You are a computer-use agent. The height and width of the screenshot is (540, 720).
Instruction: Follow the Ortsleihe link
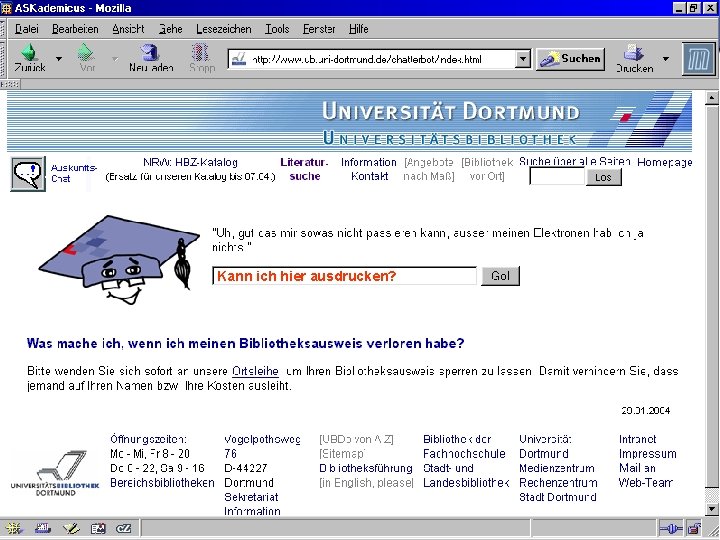[x=255, y=371]
